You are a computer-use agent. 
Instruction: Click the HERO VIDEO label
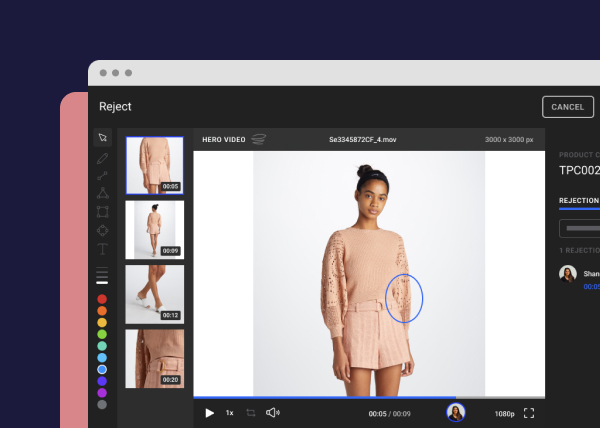(224, 140)
